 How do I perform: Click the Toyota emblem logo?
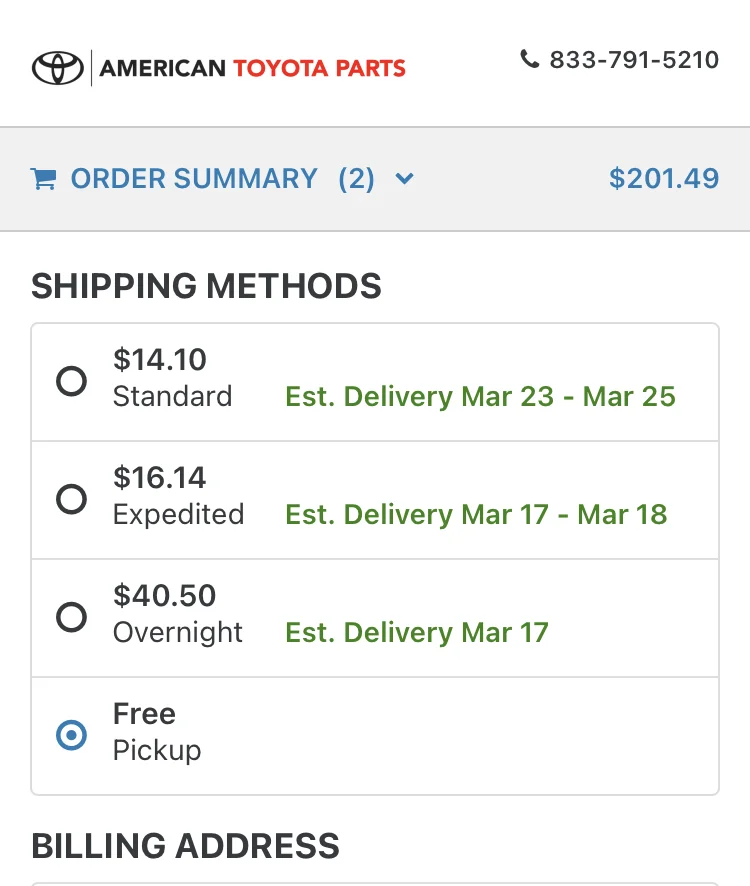[x=58, y=68]
